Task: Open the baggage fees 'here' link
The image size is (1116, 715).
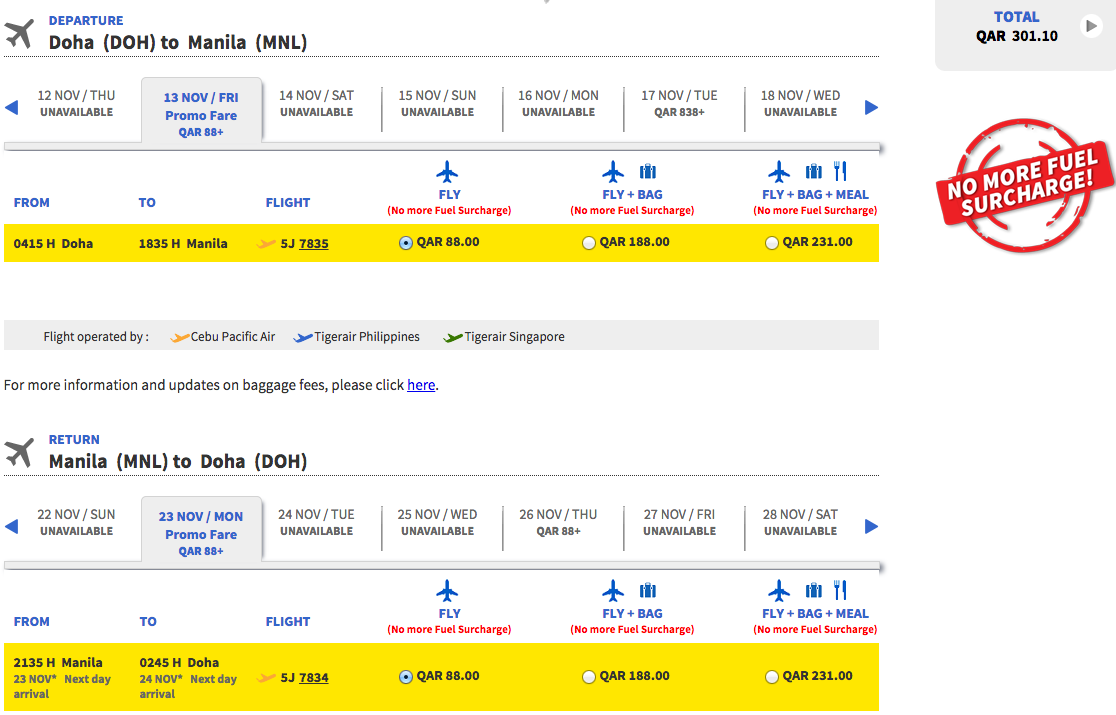Action: point(421,385)
